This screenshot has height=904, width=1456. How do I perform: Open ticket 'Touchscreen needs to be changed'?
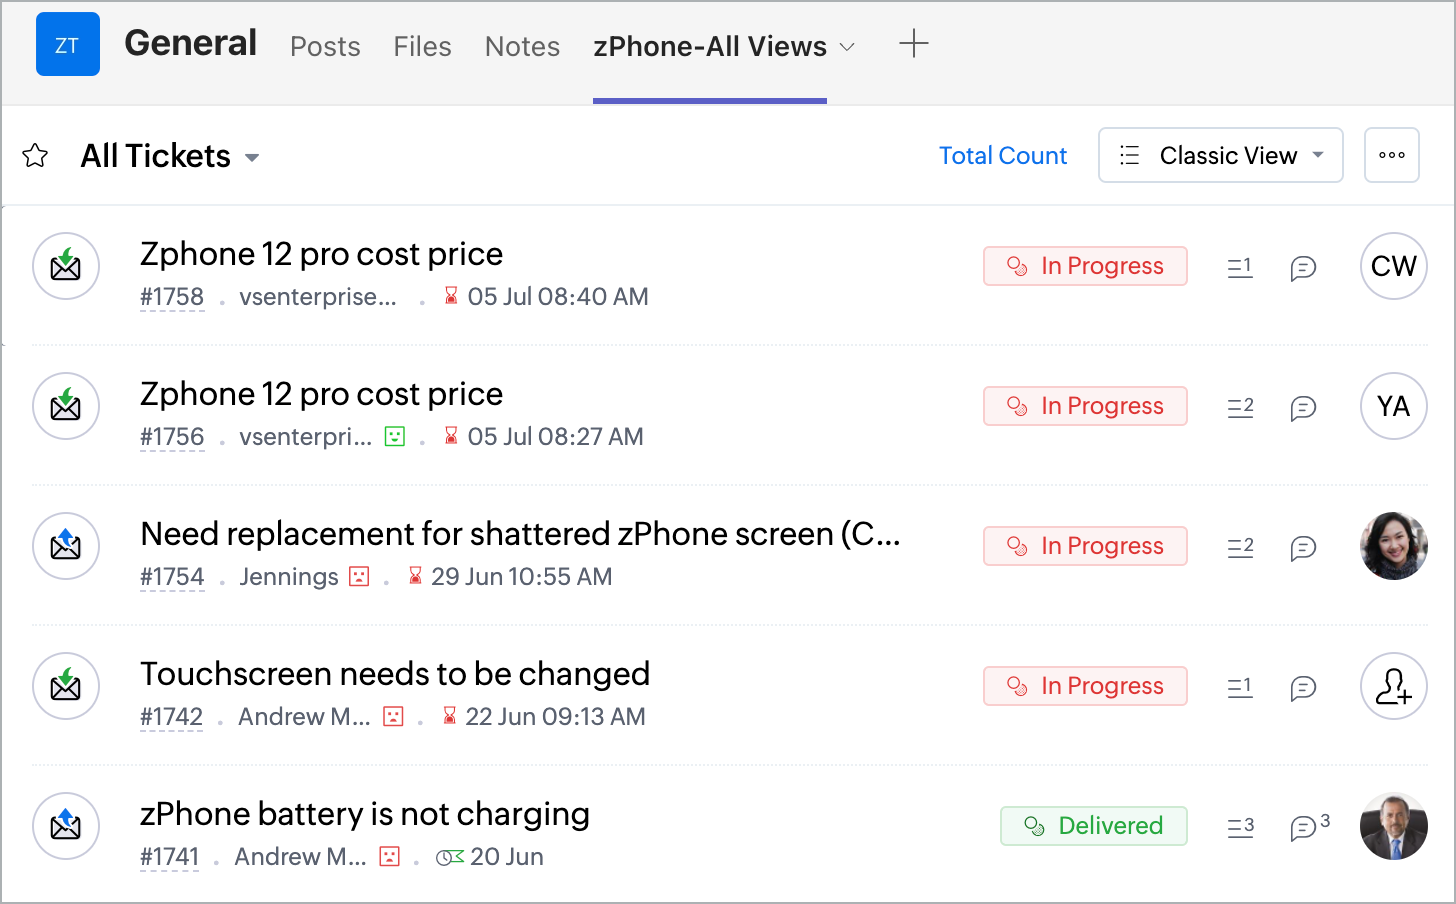(x=395, y=674)
